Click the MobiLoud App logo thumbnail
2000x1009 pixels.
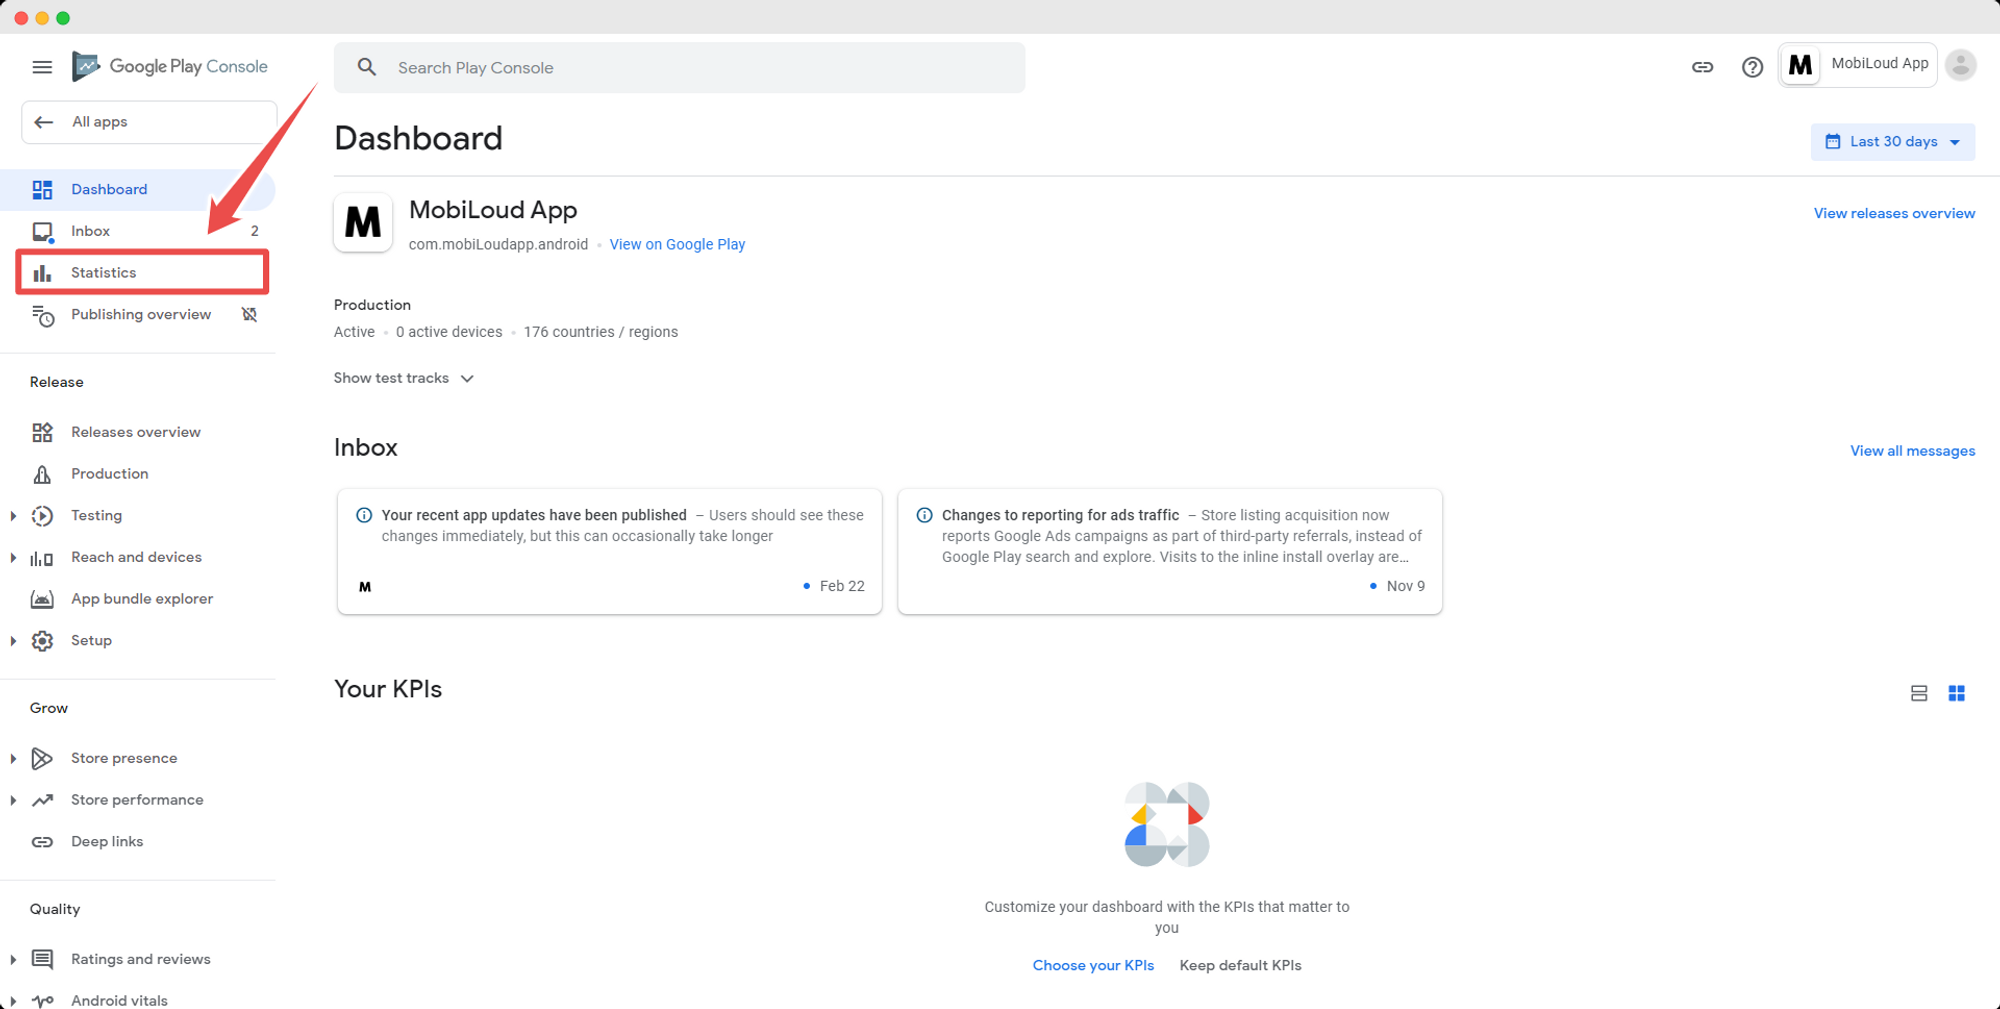pos(363,222)
